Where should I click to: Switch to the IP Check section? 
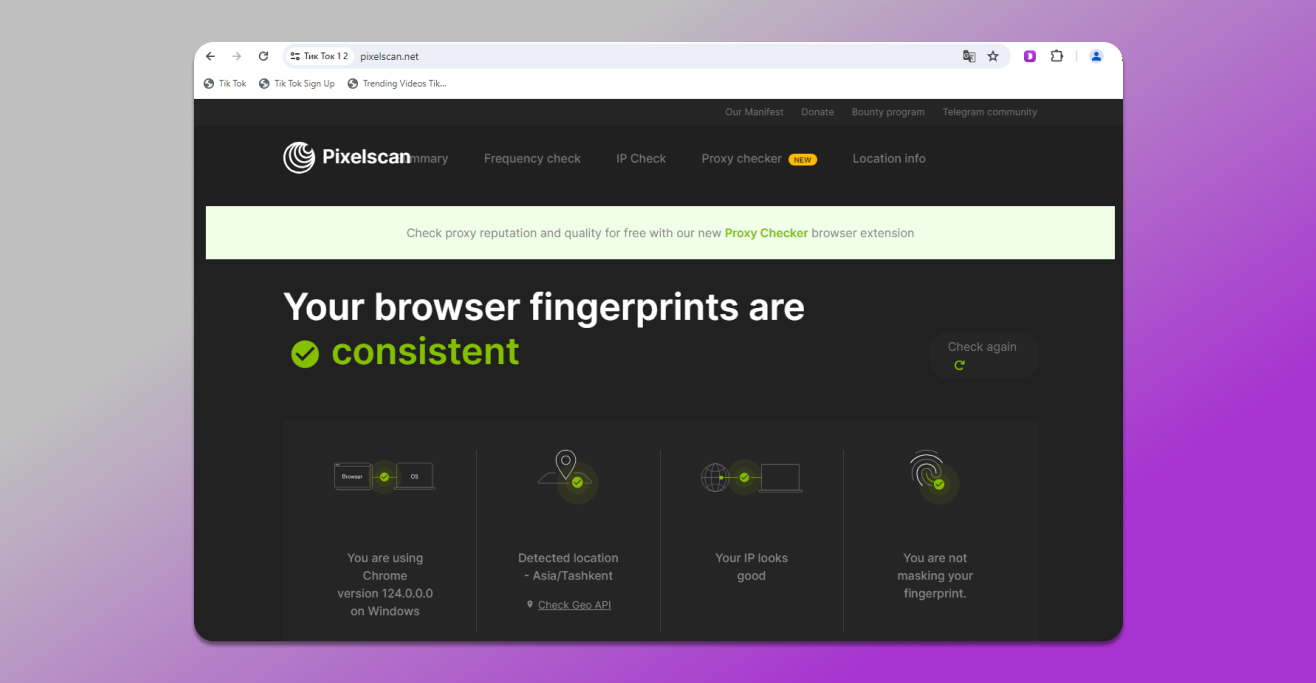[641, 158]
